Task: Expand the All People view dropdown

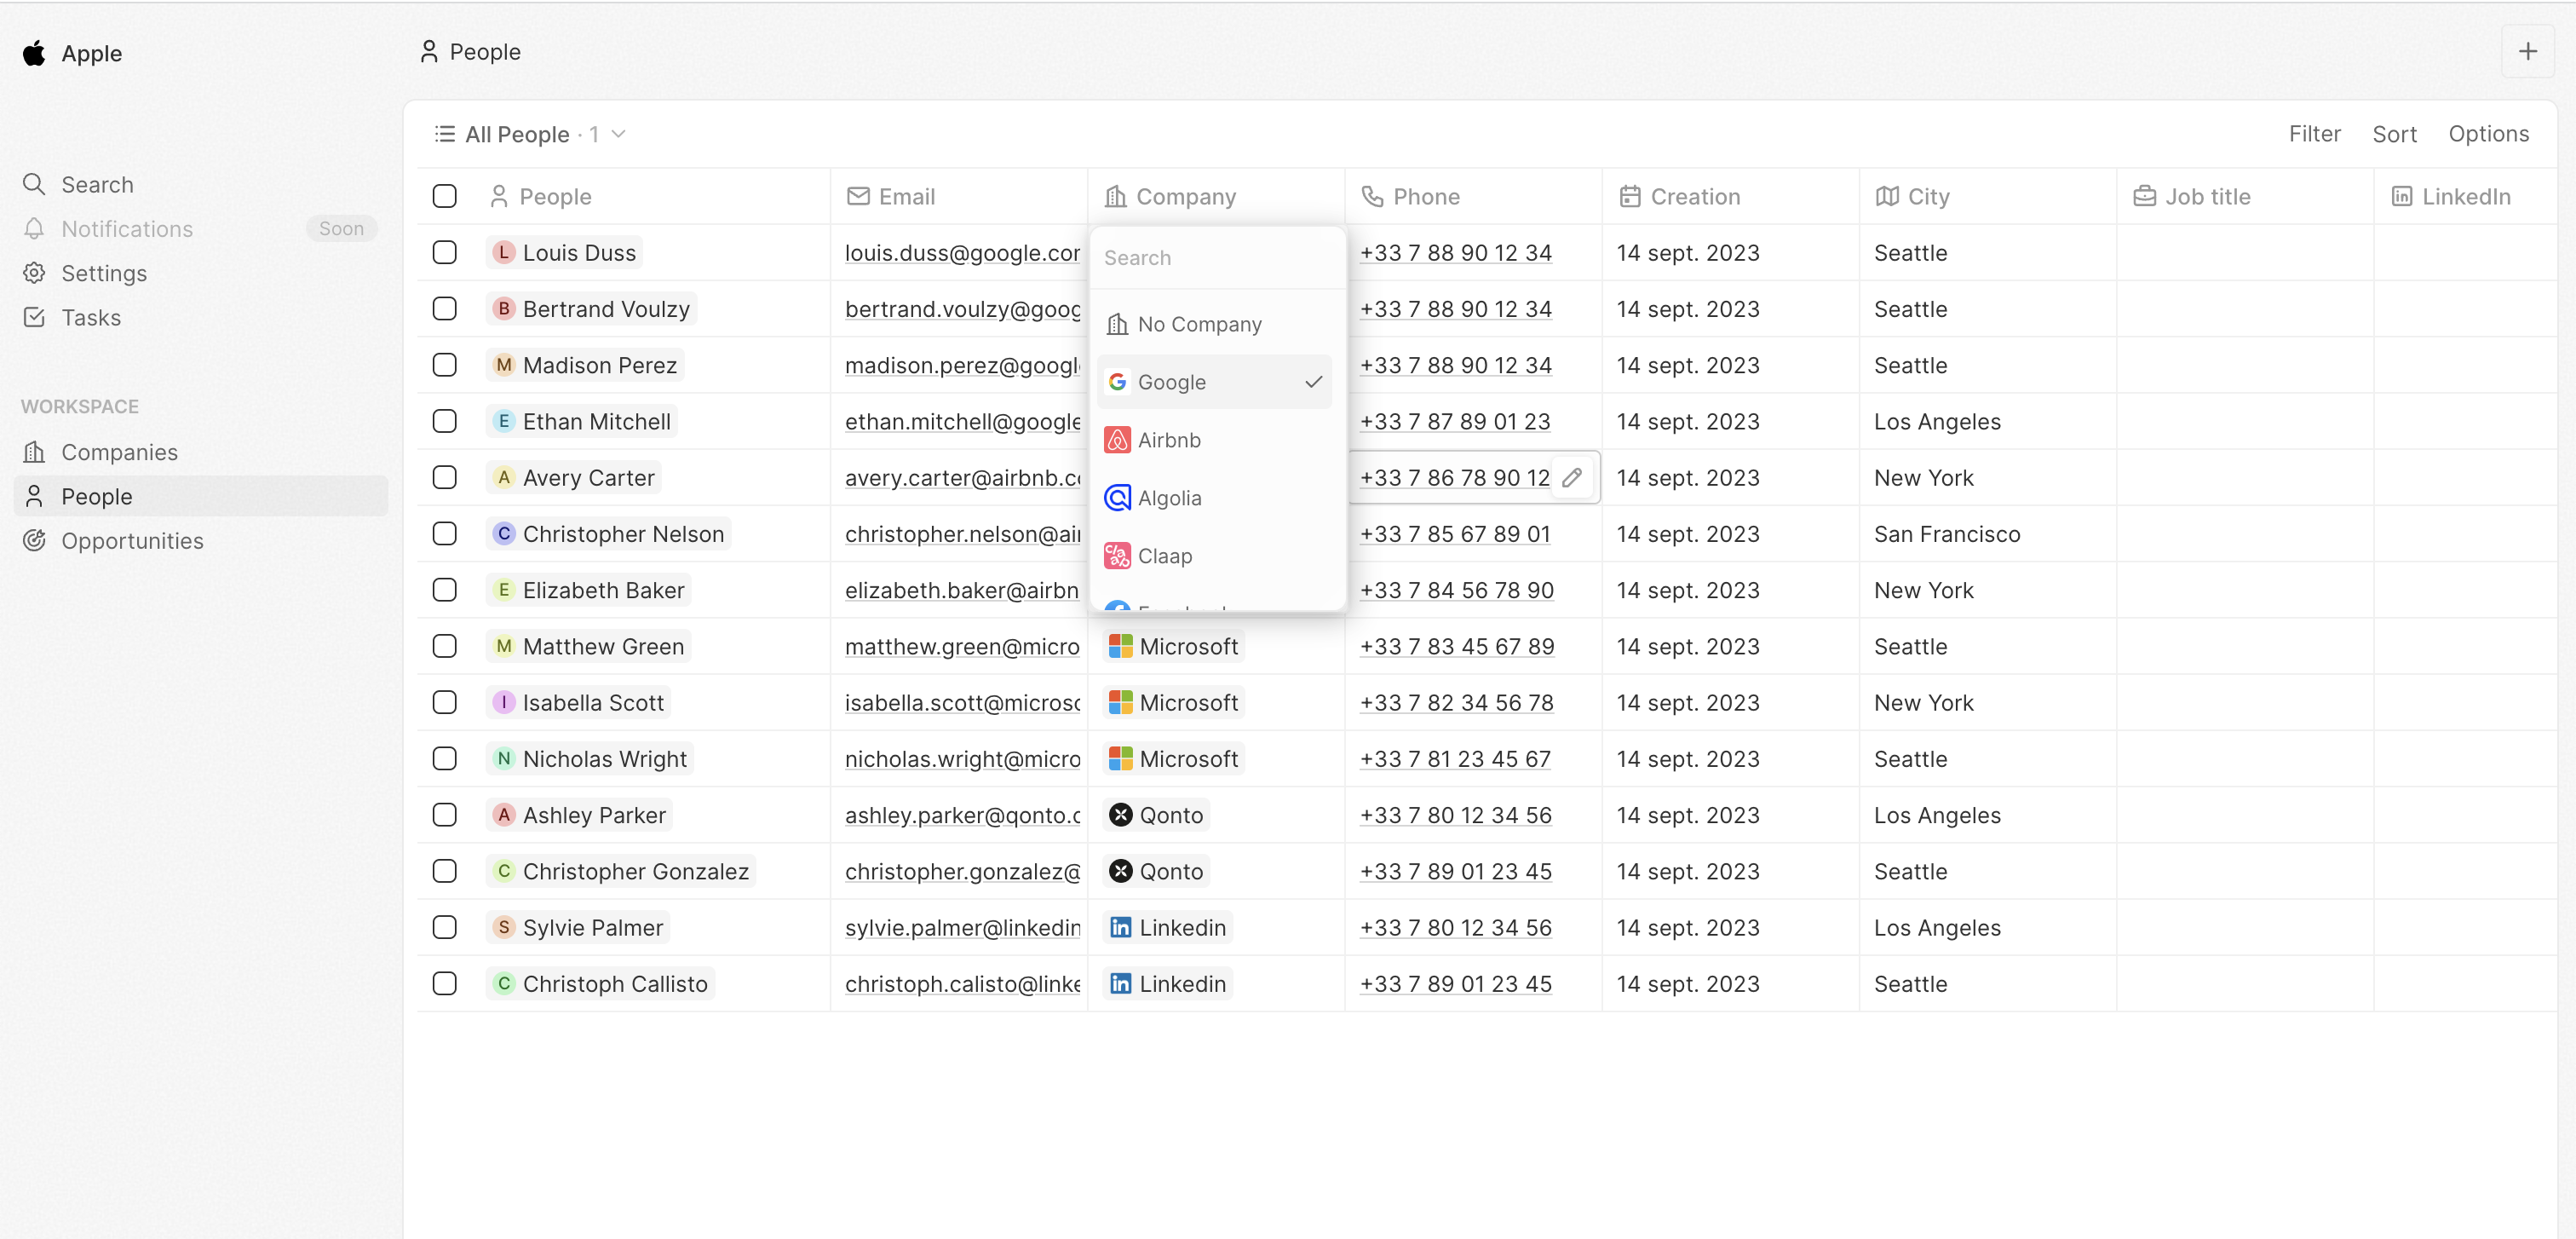Action: click(617, 133)
